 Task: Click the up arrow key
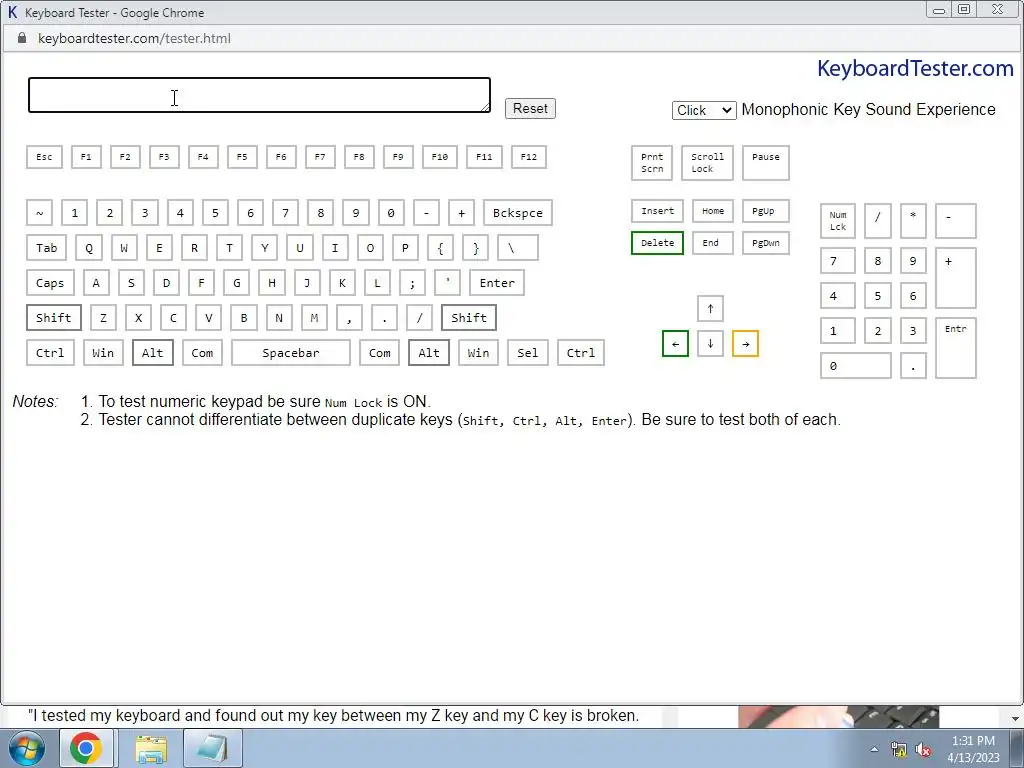click(x=711, y=309)
